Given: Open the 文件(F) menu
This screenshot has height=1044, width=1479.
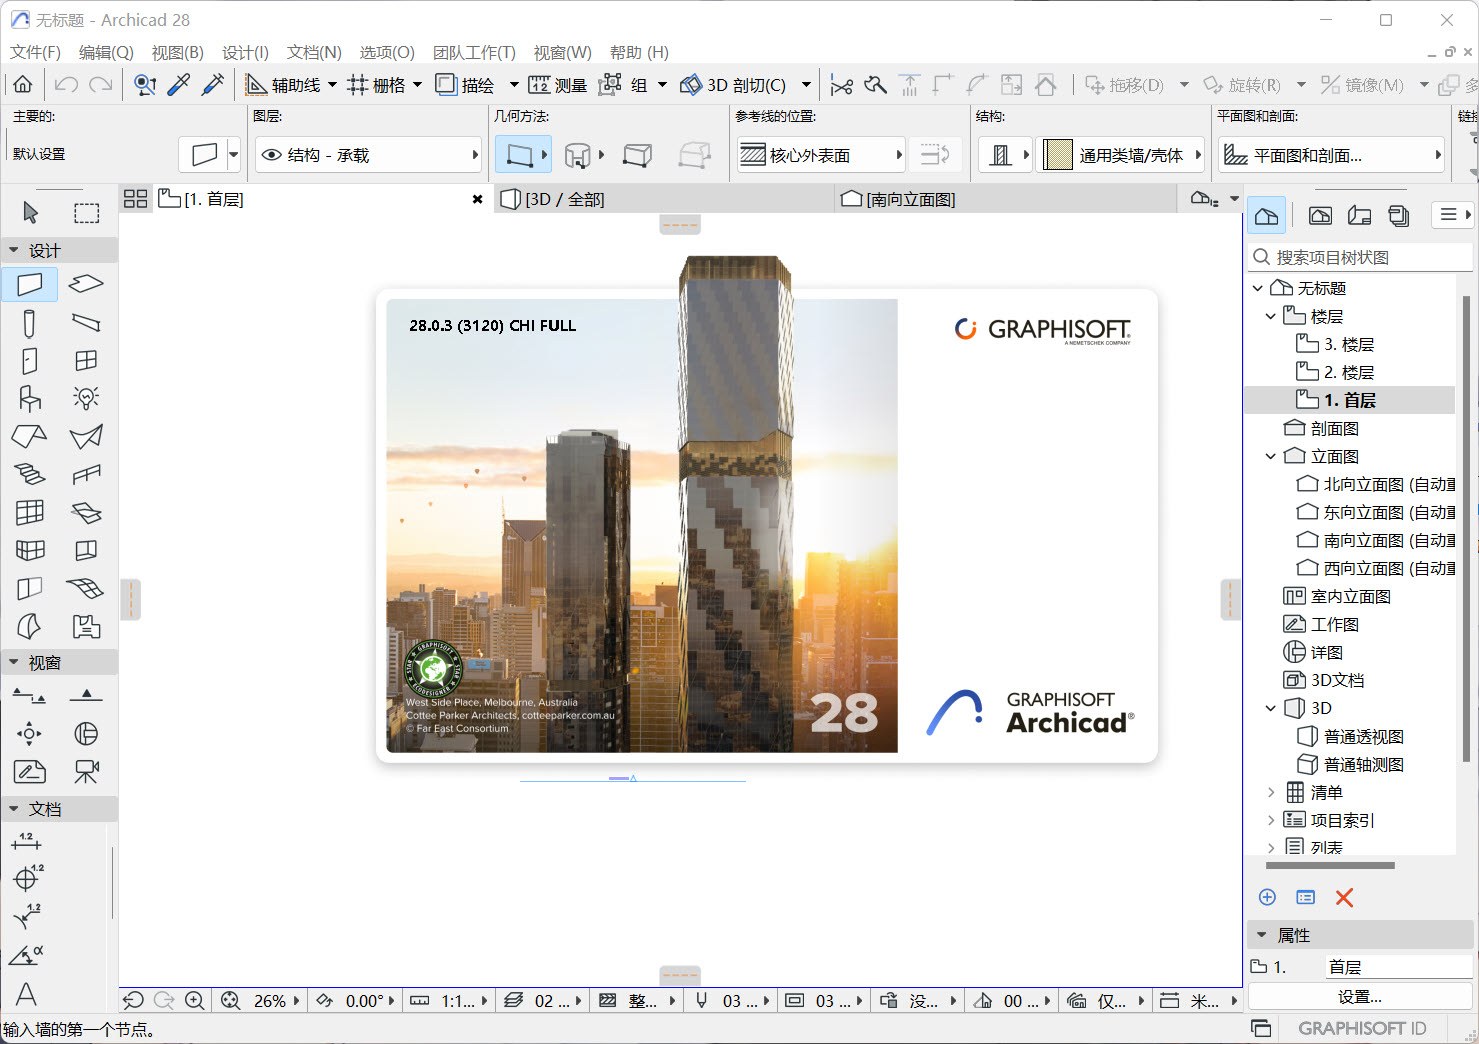Looking at the screenshot, I should coord(35,52).
